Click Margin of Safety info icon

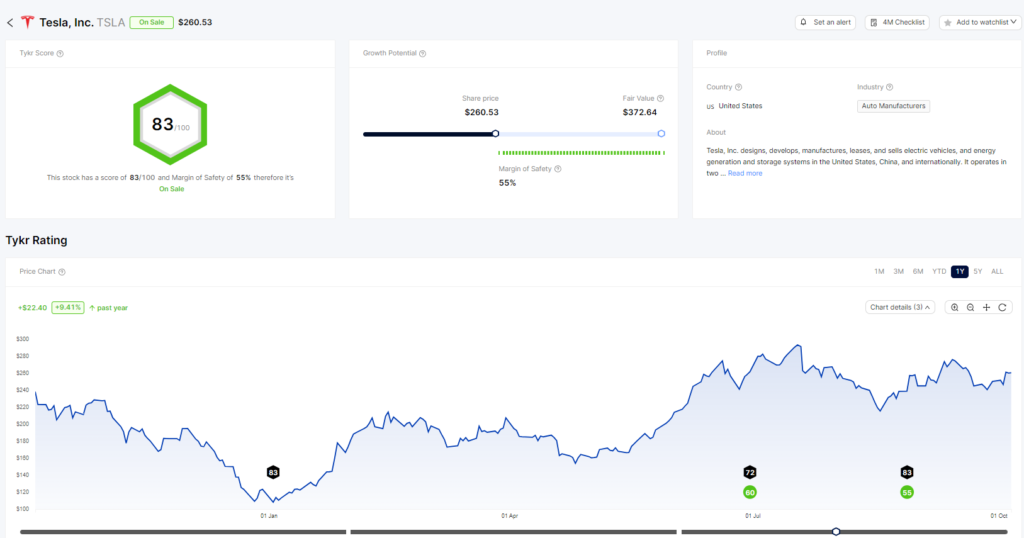[x=558, y=169]
